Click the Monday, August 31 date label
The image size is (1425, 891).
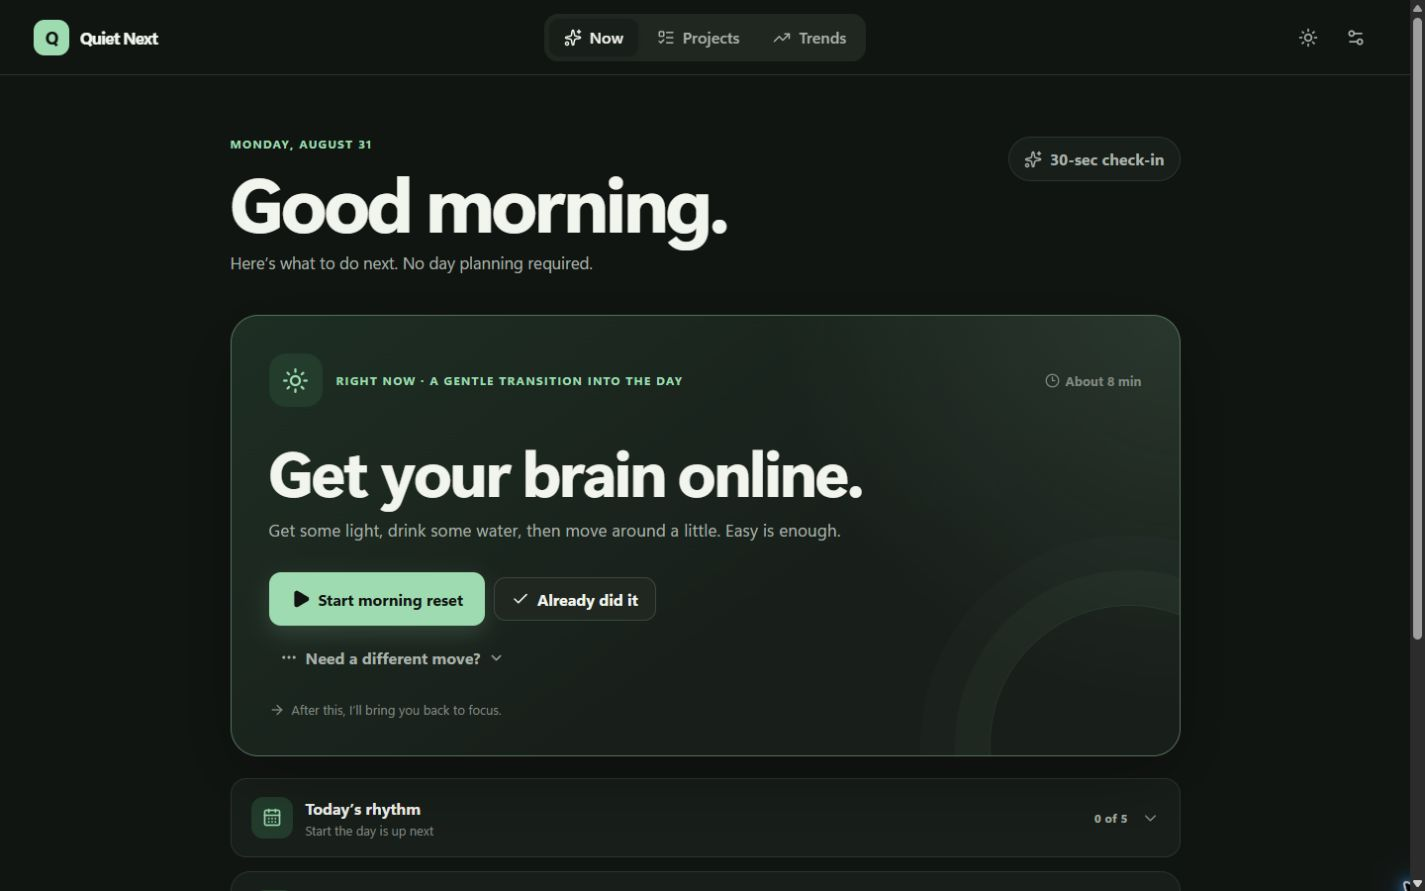point(301,144)
